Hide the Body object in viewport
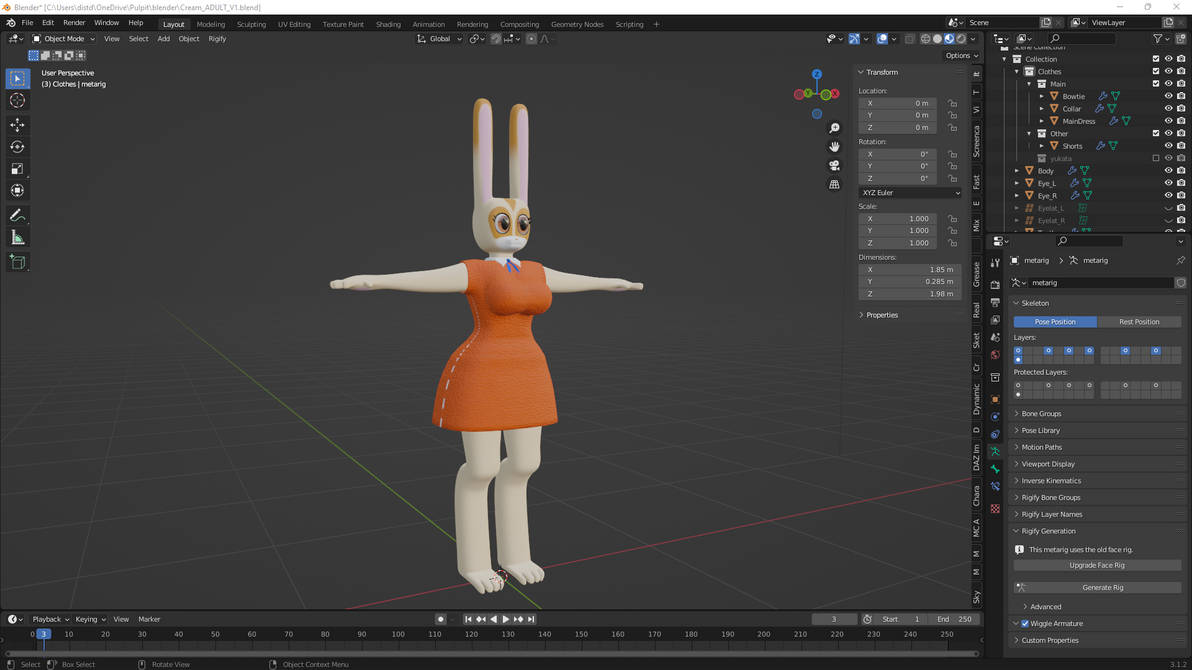The image size is (1192, 670). coord(1168,171)
